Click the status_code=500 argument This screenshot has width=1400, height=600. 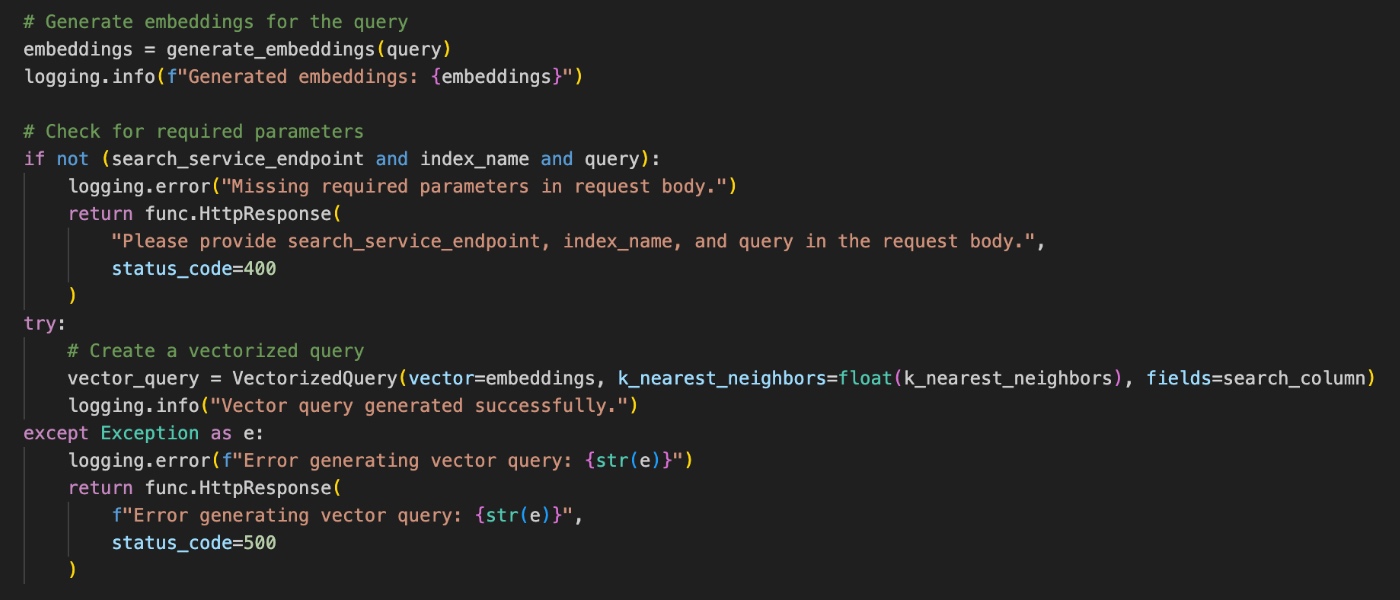coord(193,543)
